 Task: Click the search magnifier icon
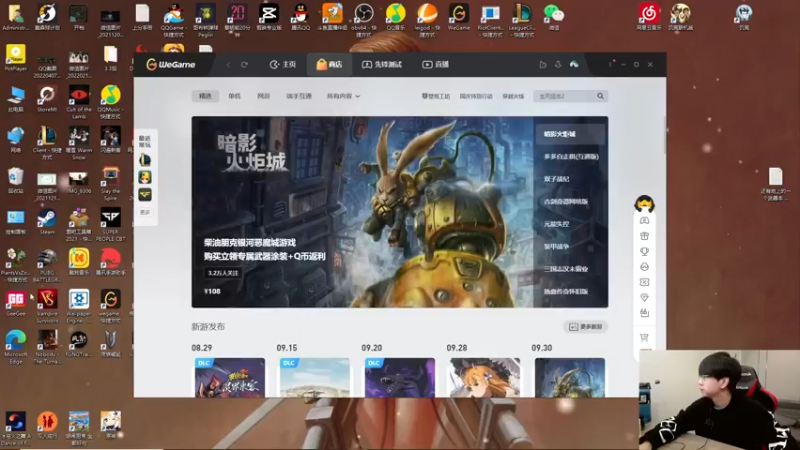[601, 96]
